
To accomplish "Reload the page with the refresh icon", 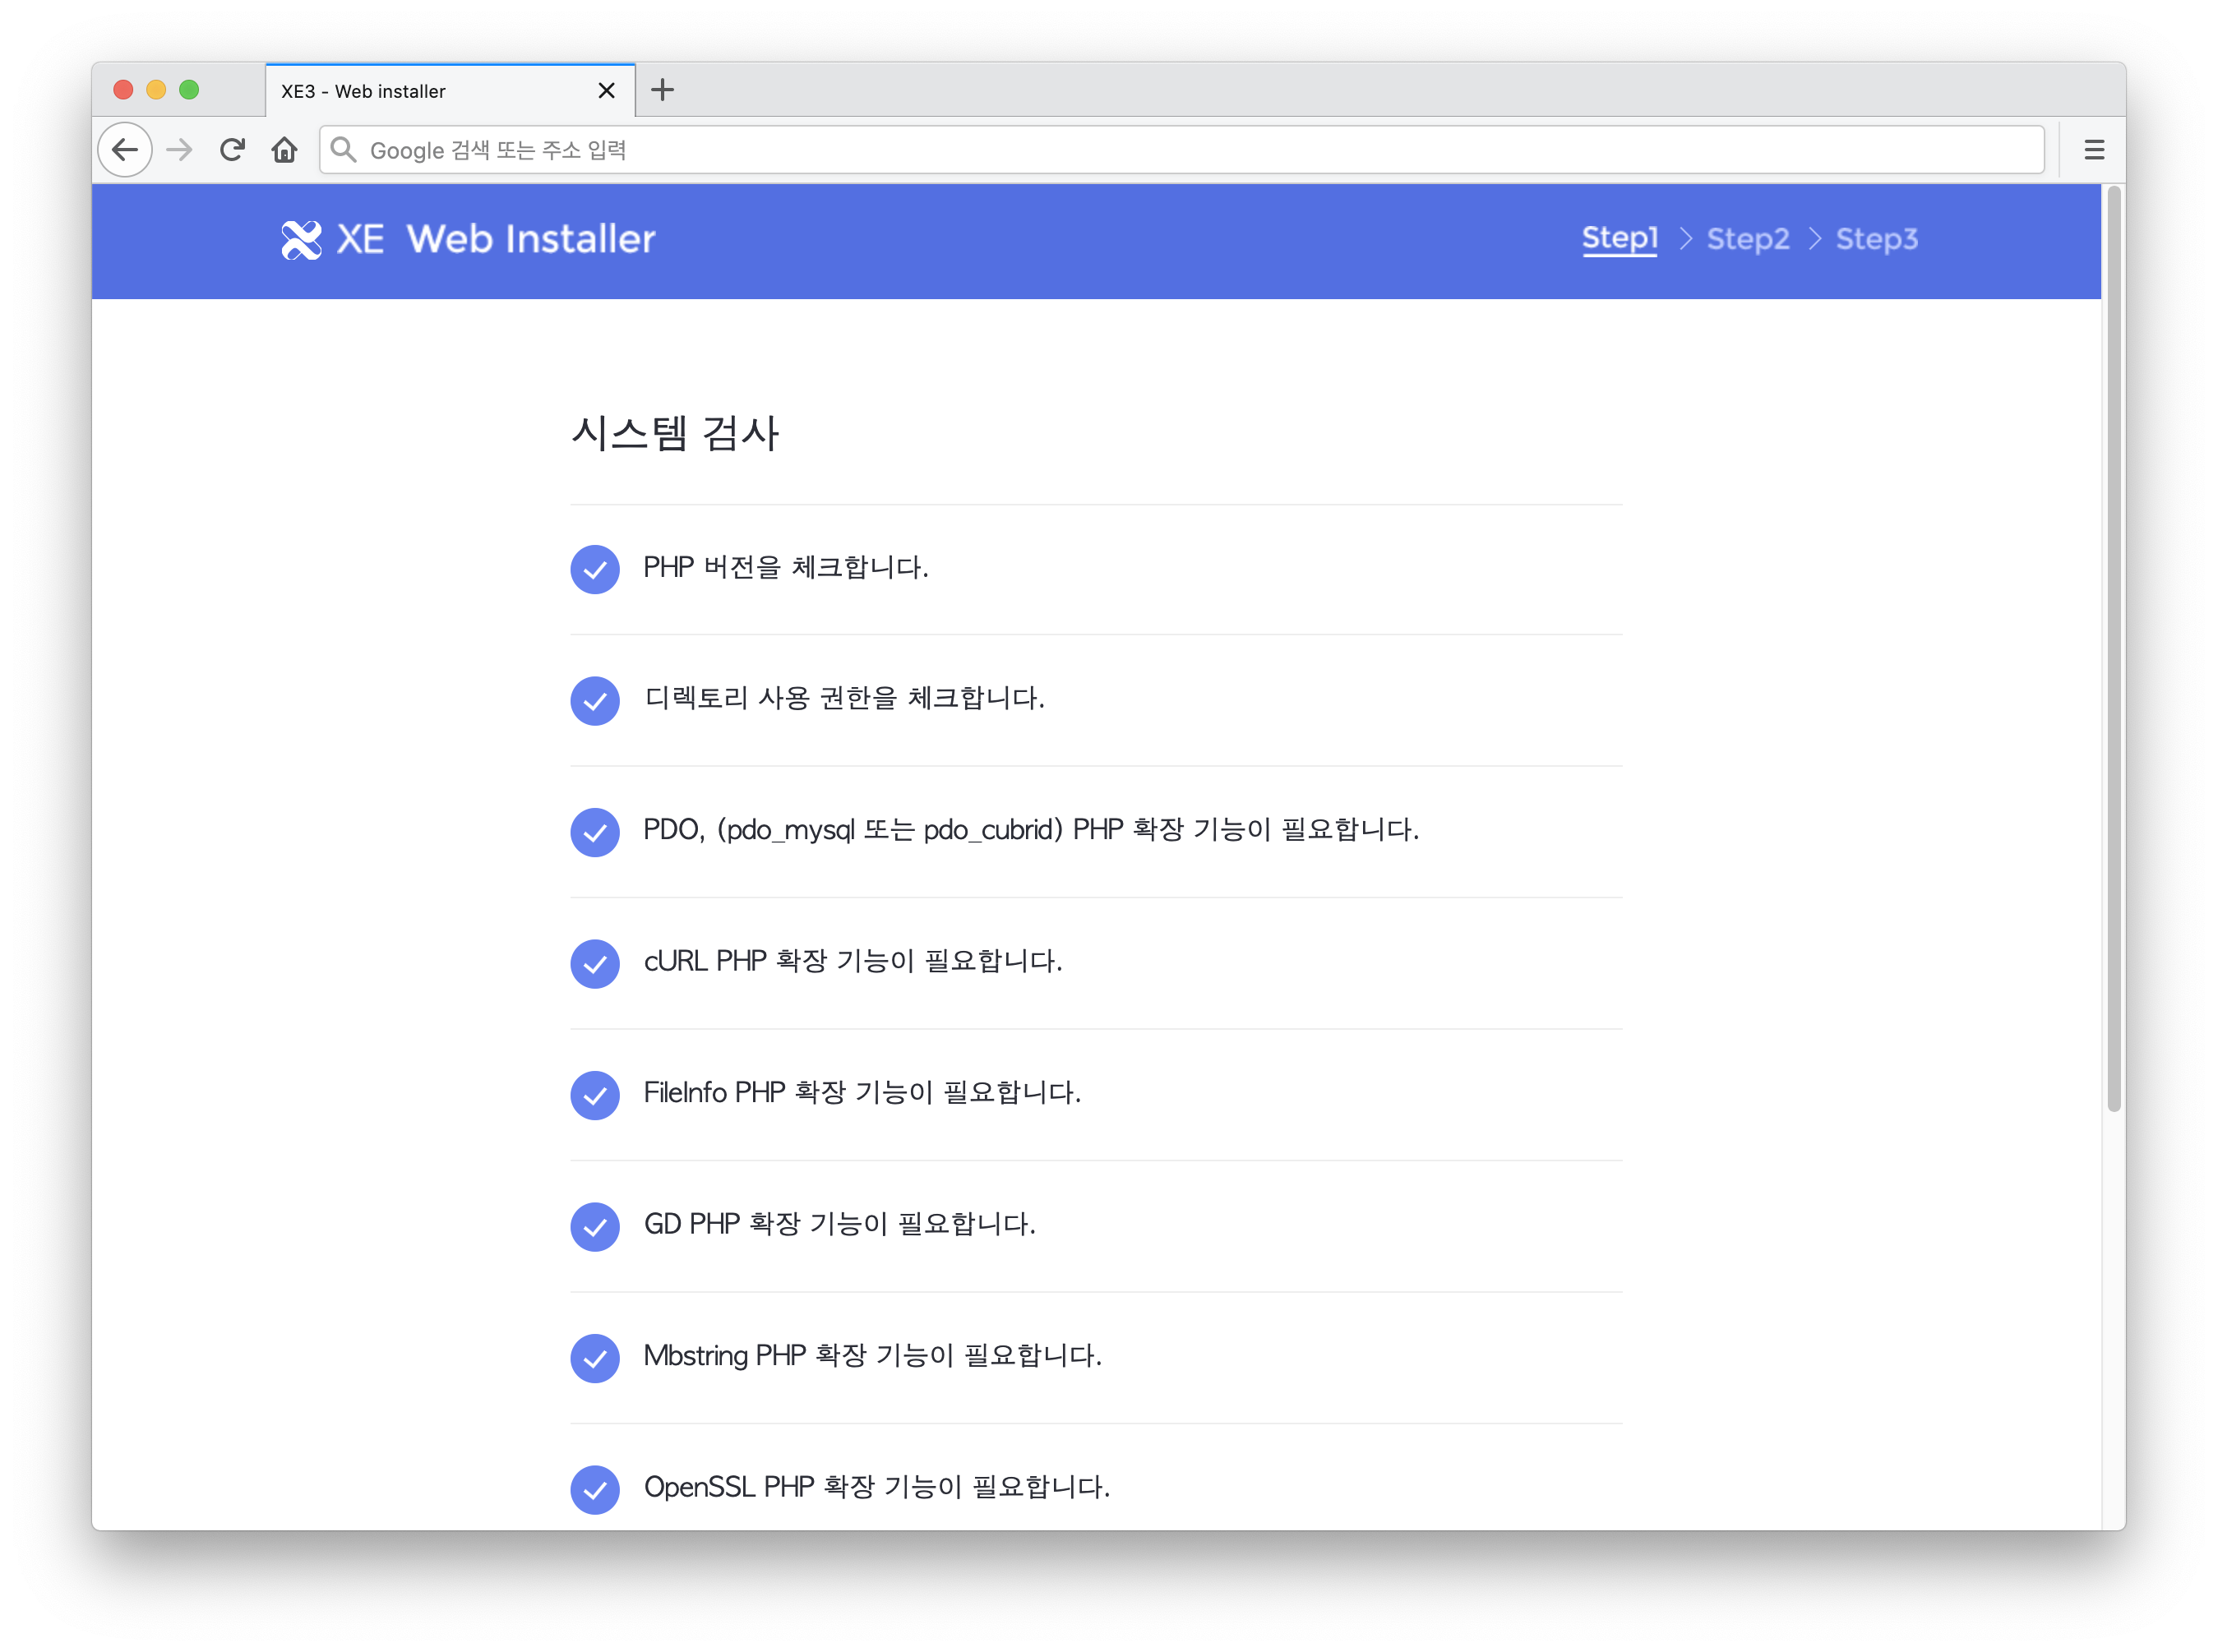I will pyautogui.click(x=232, y=150).
